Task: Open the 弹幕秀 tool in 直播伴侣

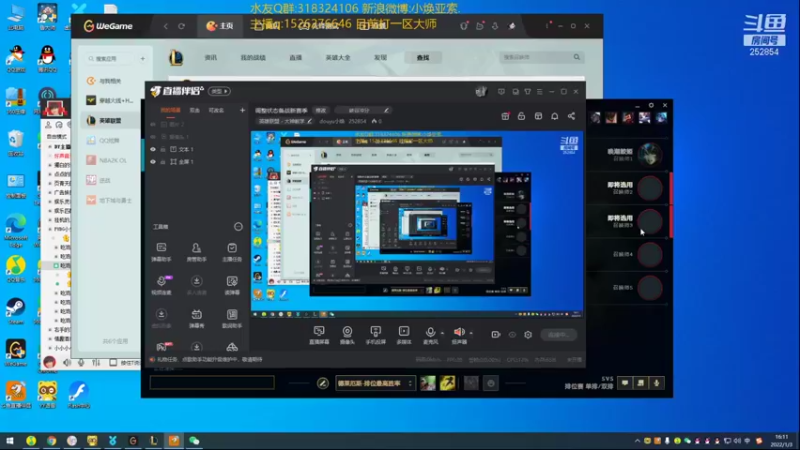Action: click(196, 318)
